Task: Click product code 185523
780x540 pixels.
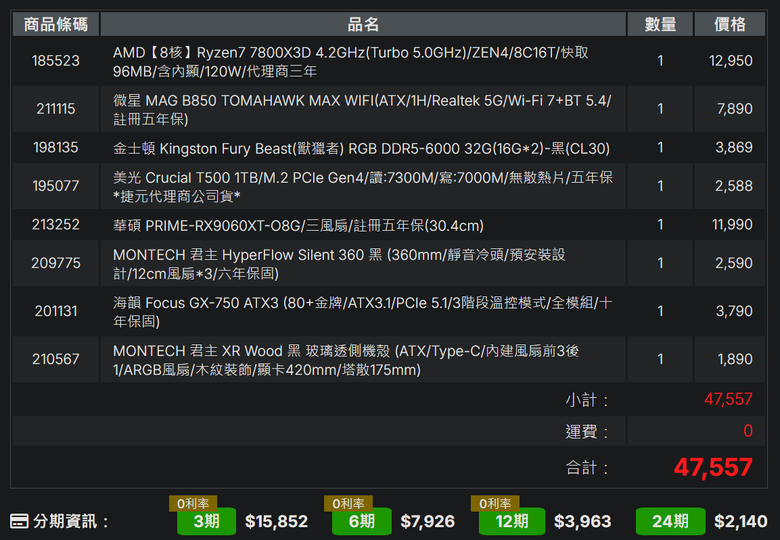Action: pyautogui.click(x=56, y=61)
